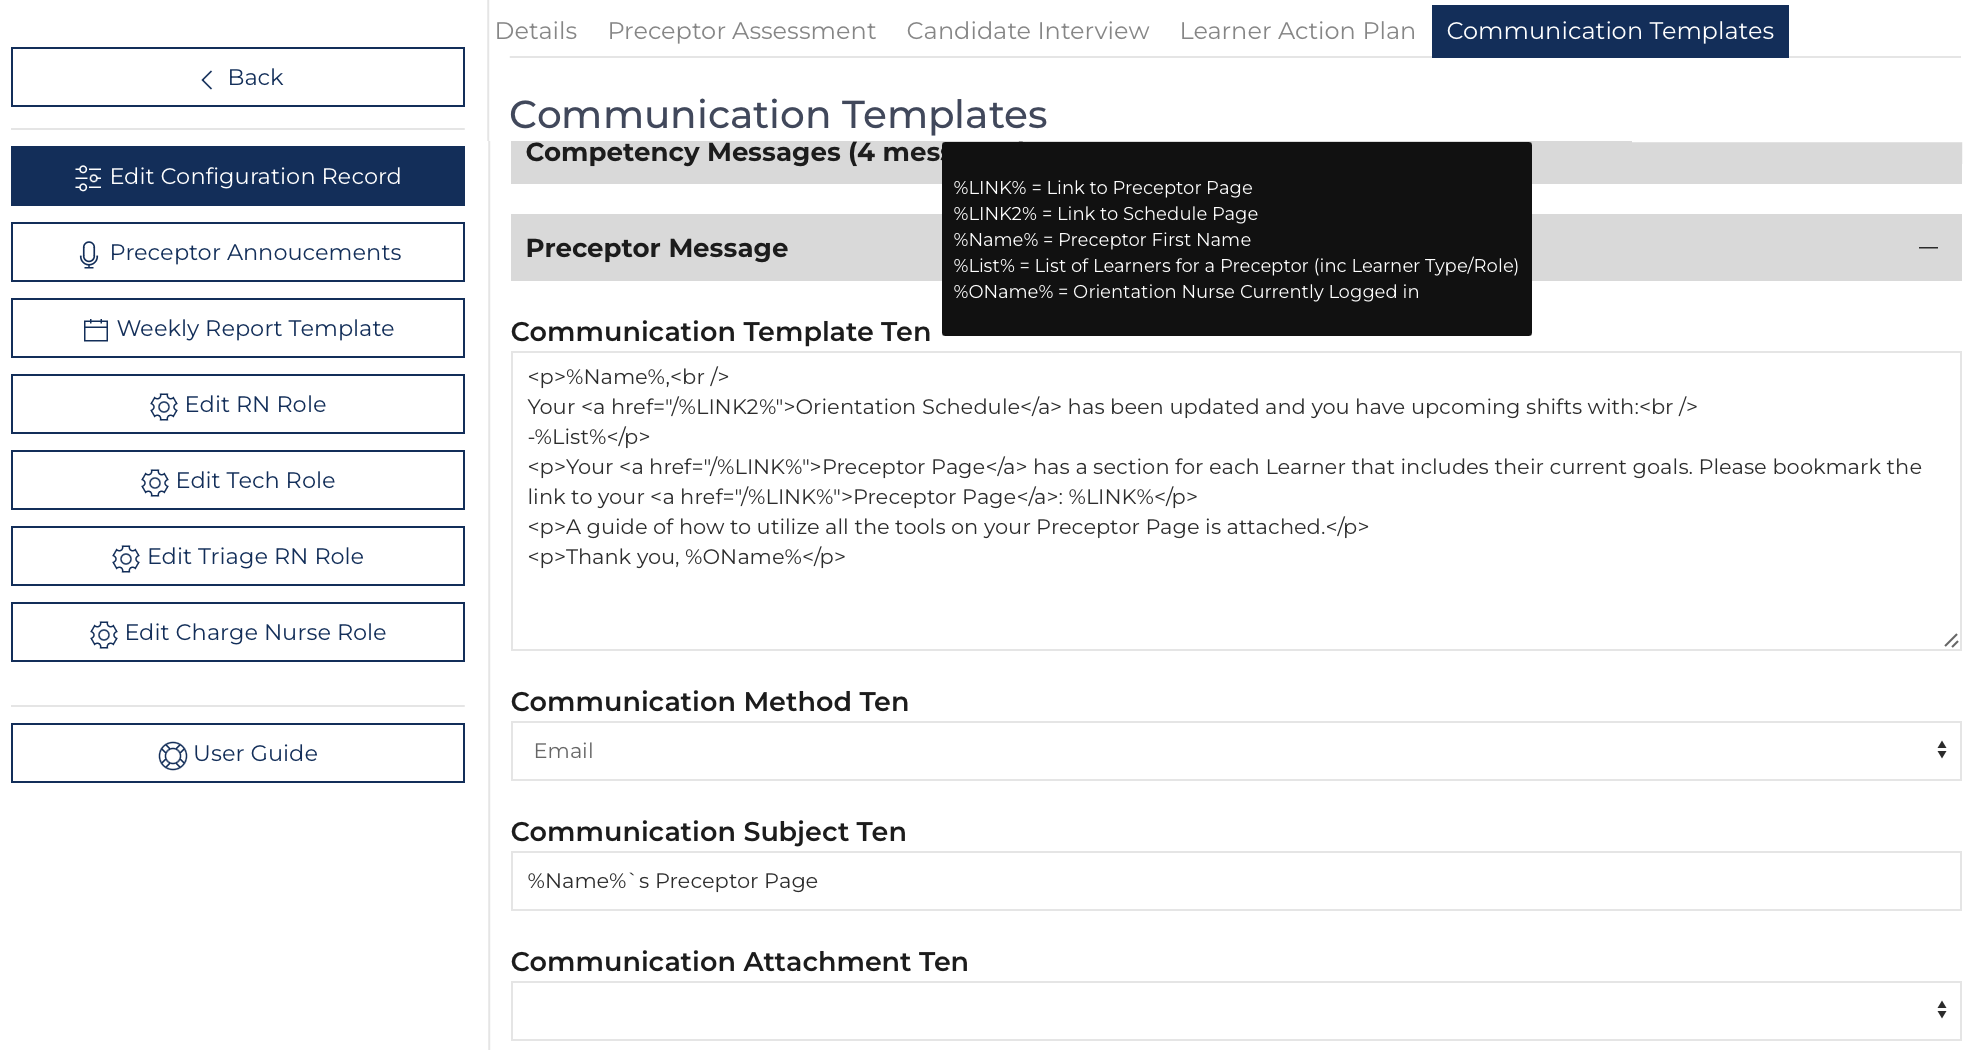Click the Communication Template Ten label
Viewport: 1972px width, 1050px height.
point(721,332)
